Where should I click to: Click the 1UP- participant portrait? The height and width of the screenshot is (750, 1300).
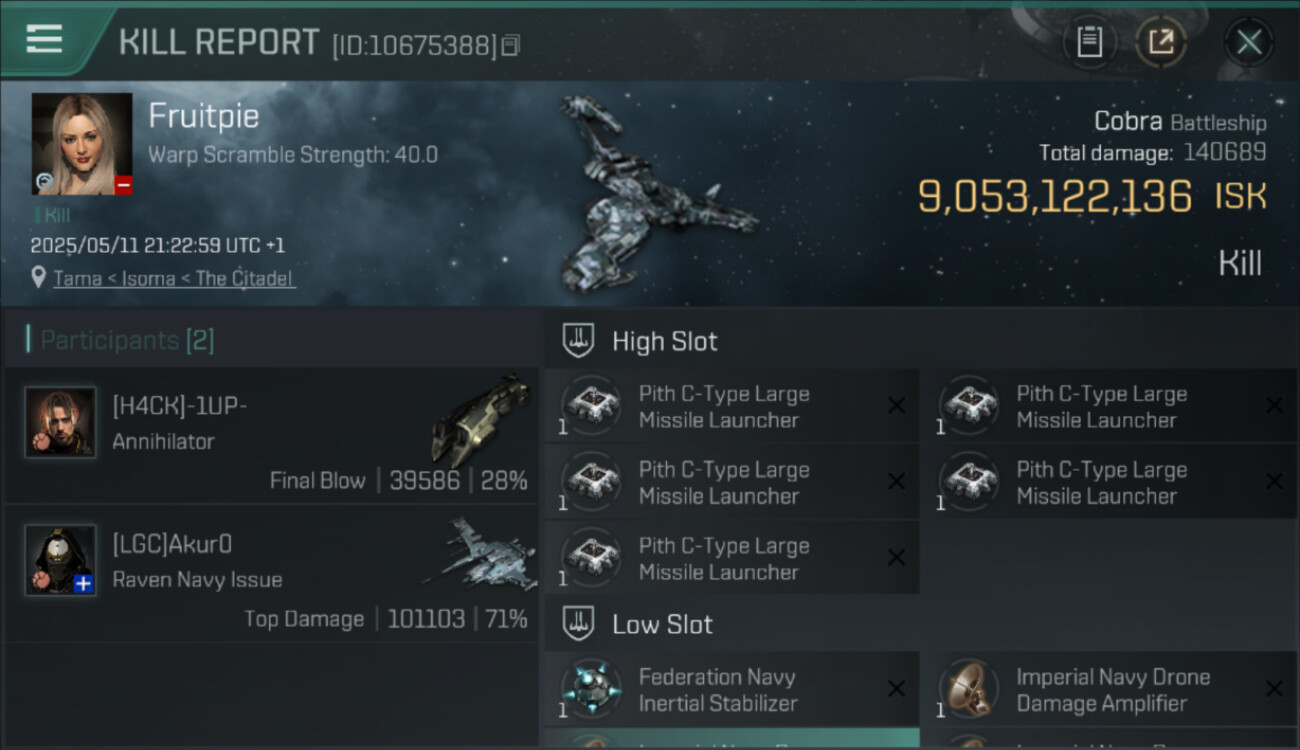coord(60,422)
